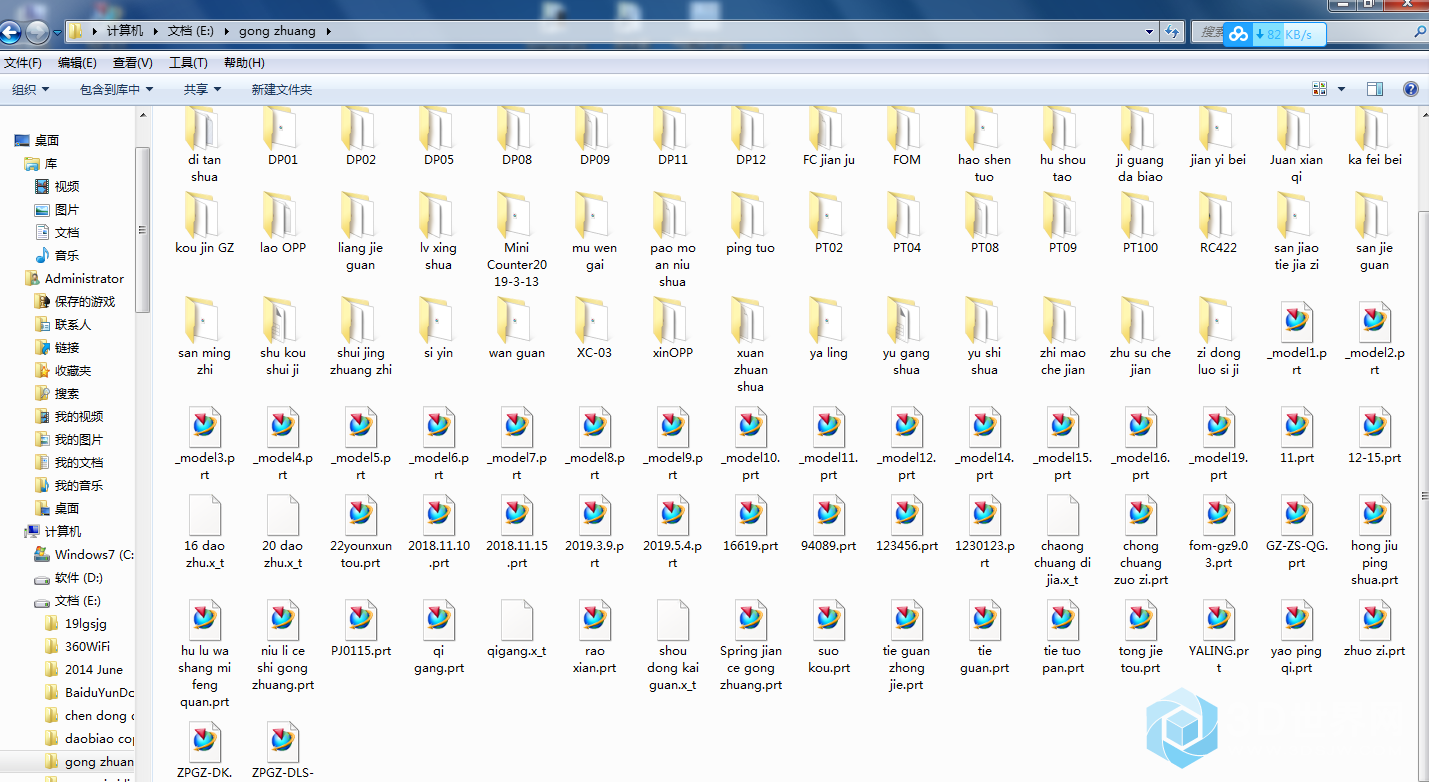The width and height of the screenshot is (1429, 782).
Task: Open the FOM folder icon
Action: coord(906,128)
